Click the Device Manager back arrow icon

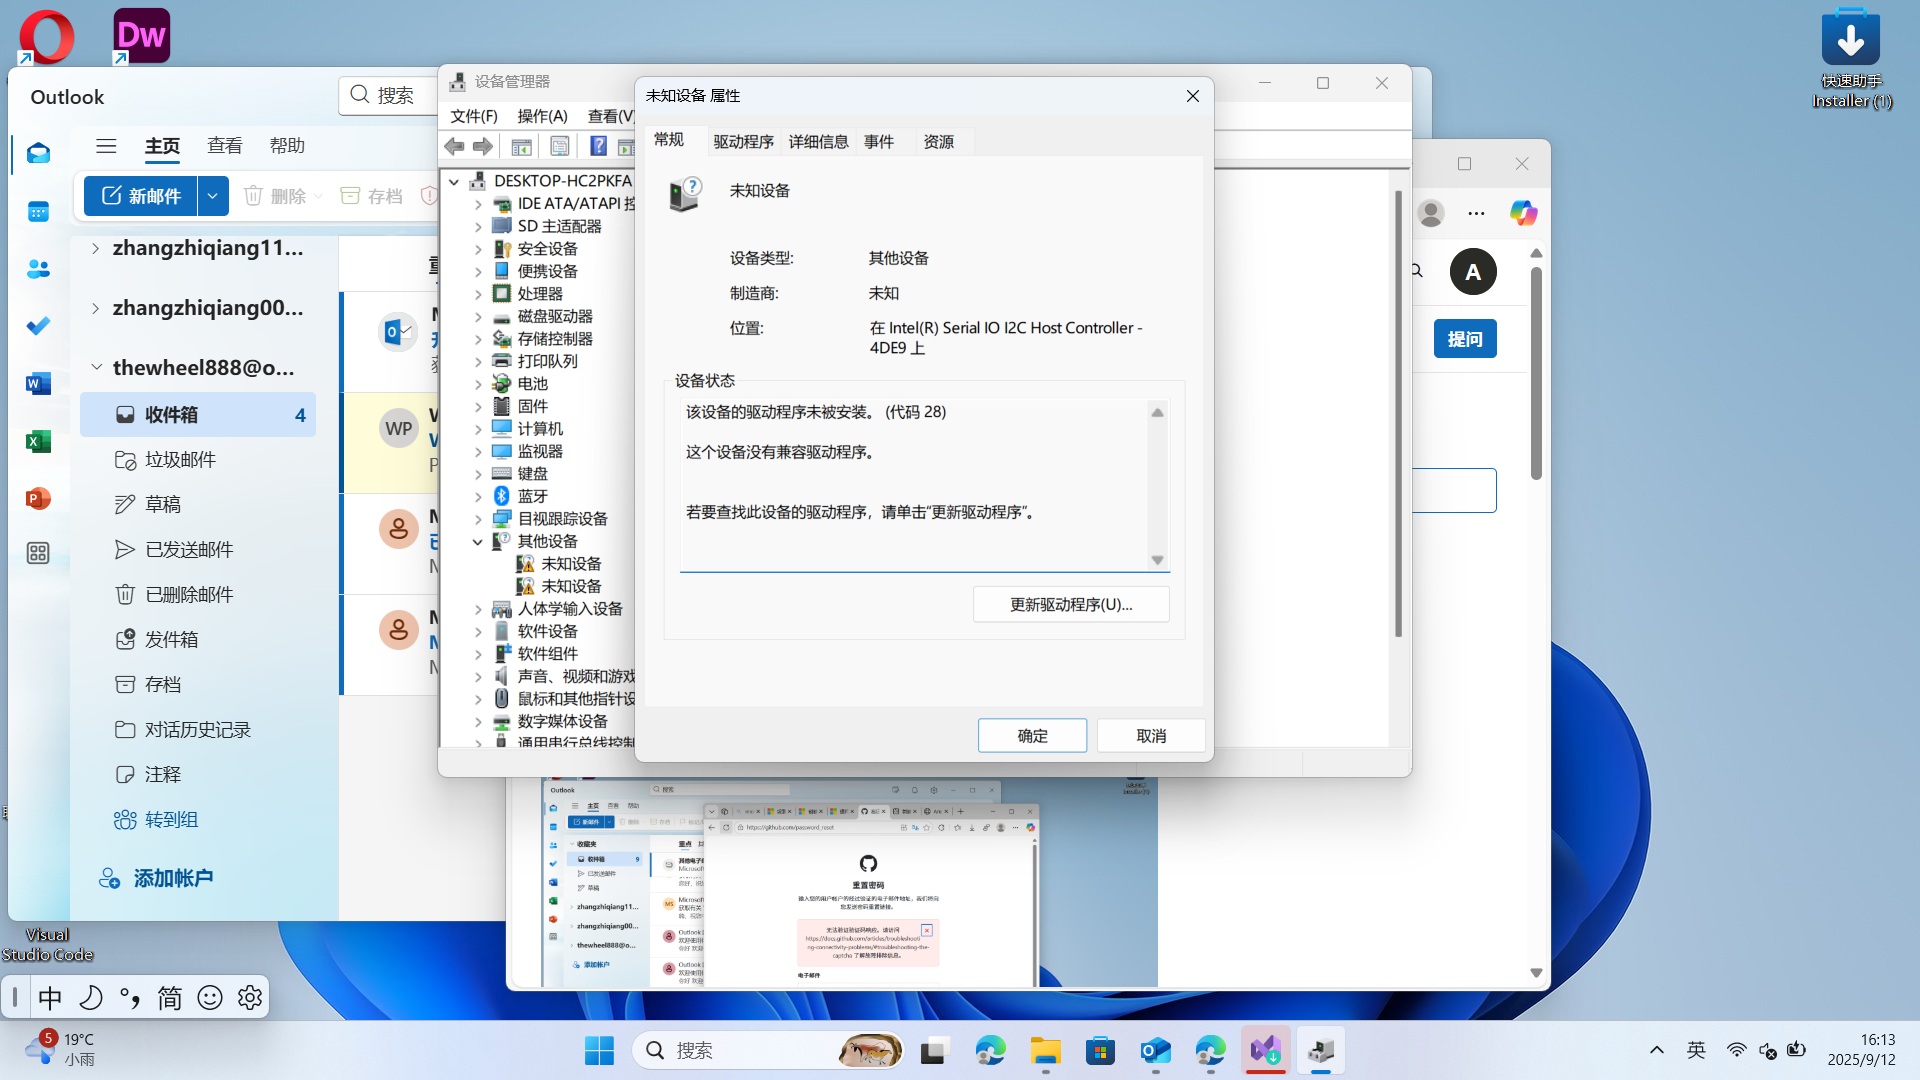click(454, 147)
